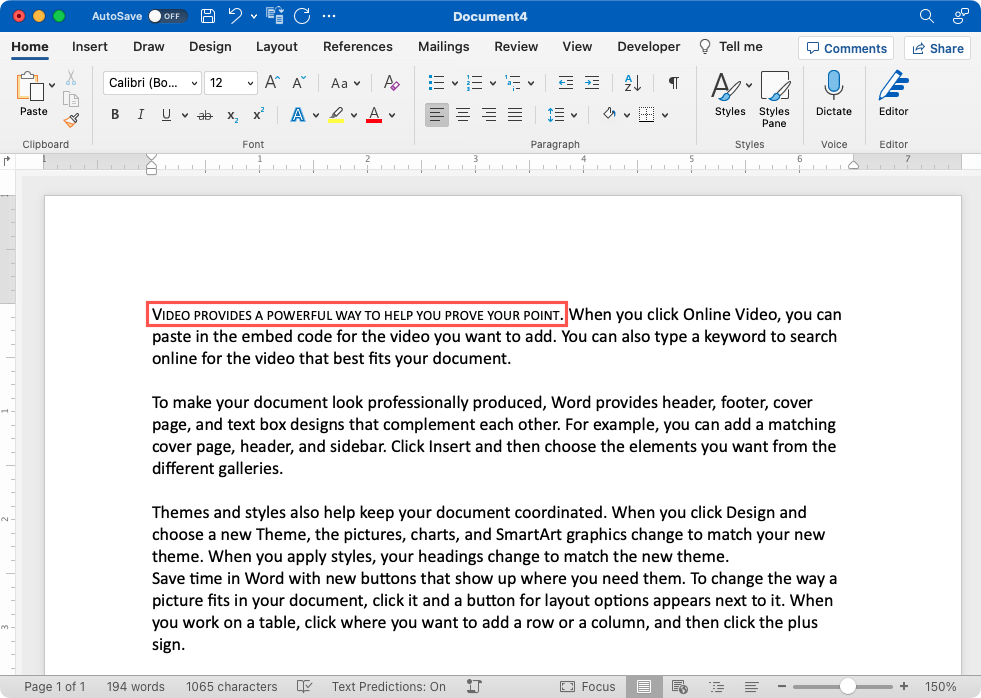
Task: Enable subscript formatting
Action: tap(231, 114)
